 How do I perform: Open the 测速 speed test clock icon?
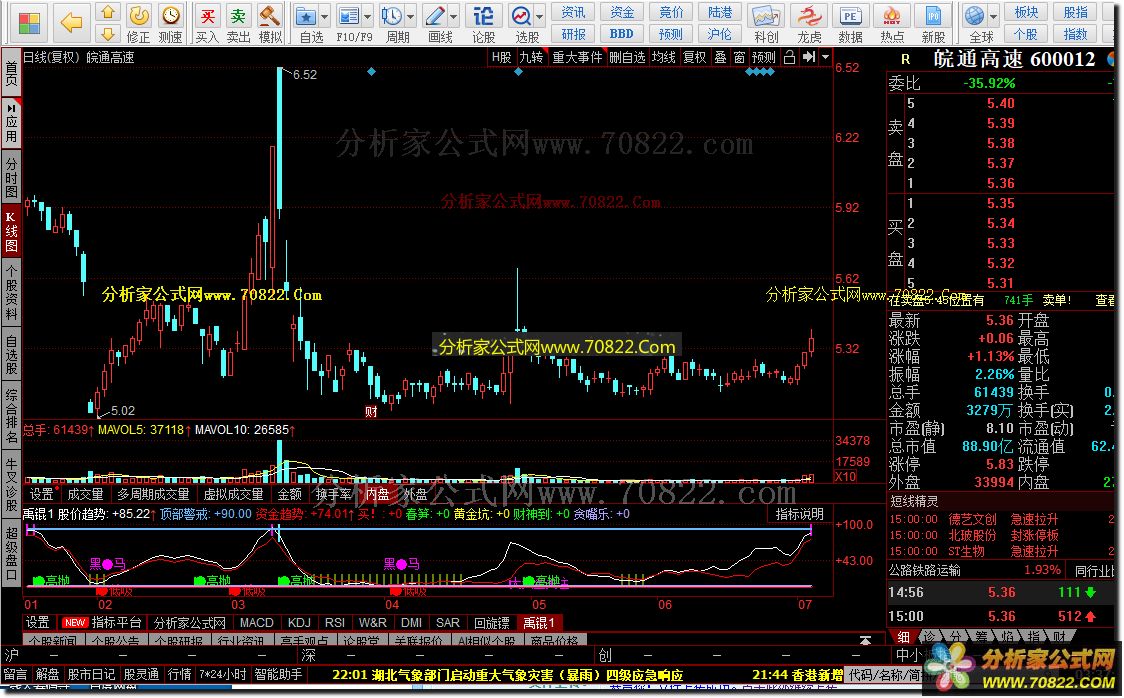(x=170, y=23)
